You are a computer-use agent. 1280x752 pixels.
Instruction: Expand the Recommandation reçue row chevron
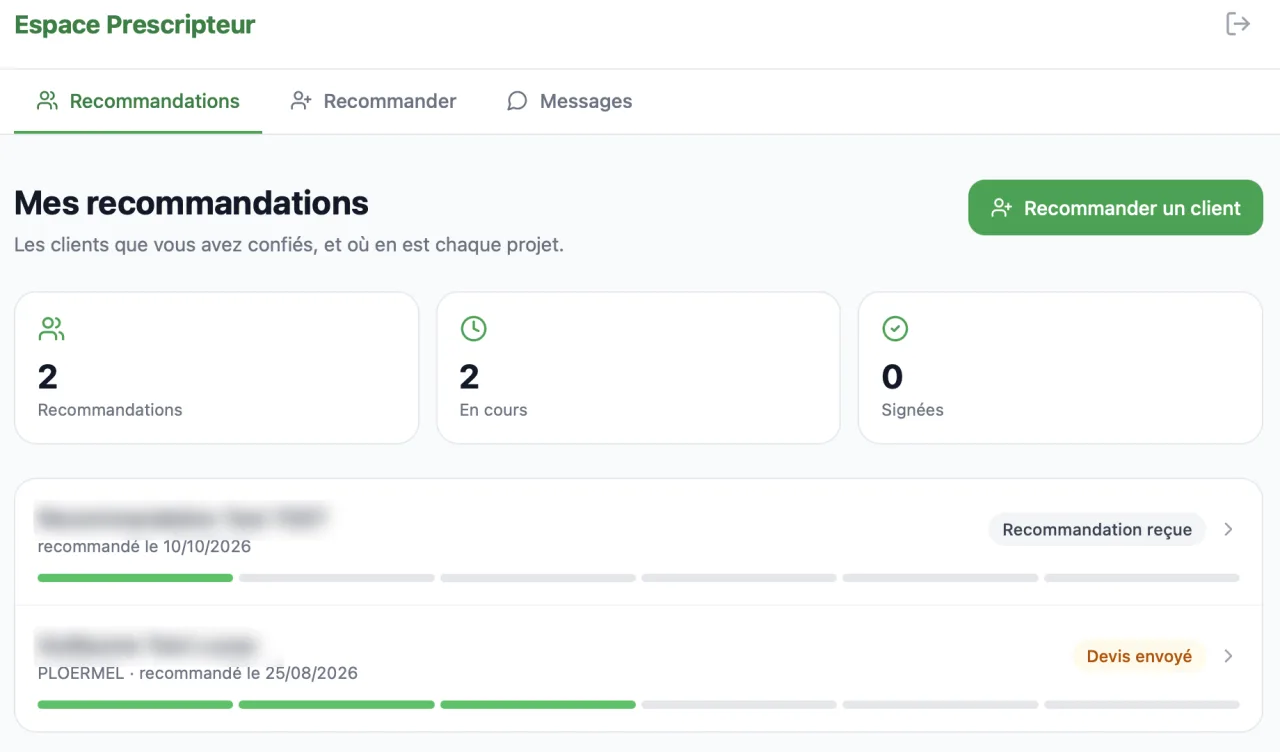point(1228,529)
